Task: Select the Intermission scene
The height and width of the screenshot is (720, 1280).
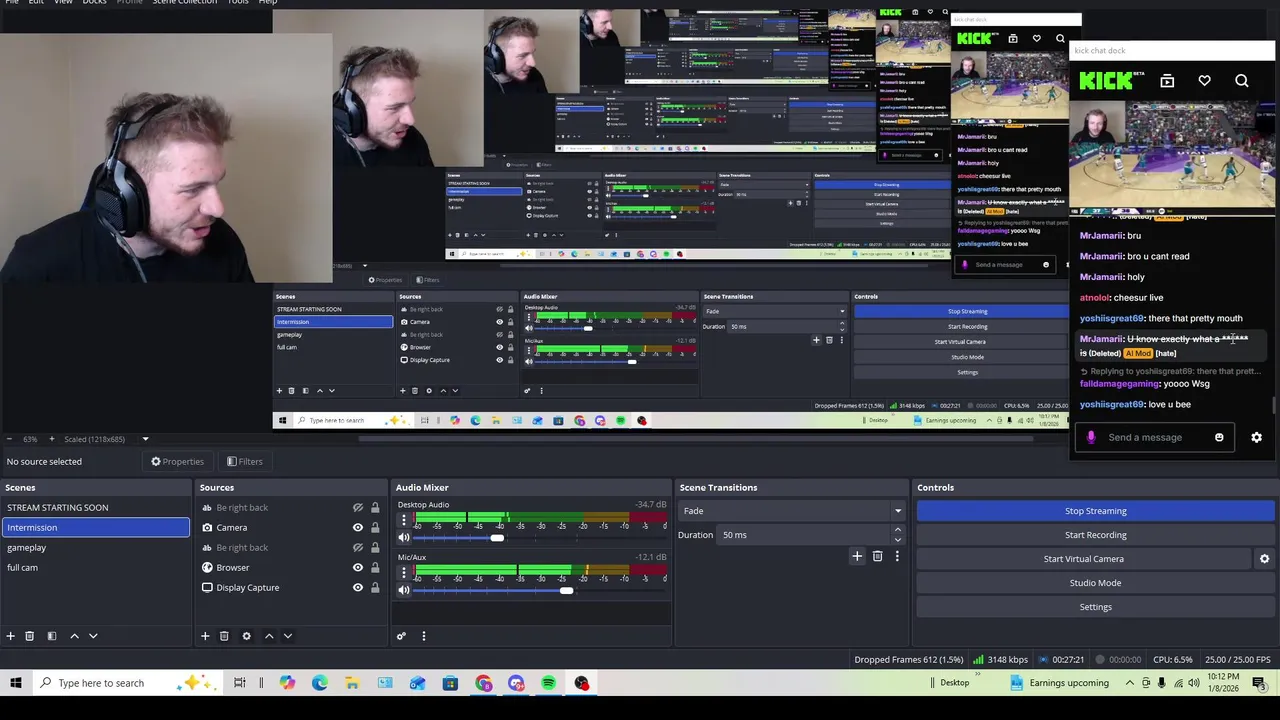Action: click(x=95, y=527)
